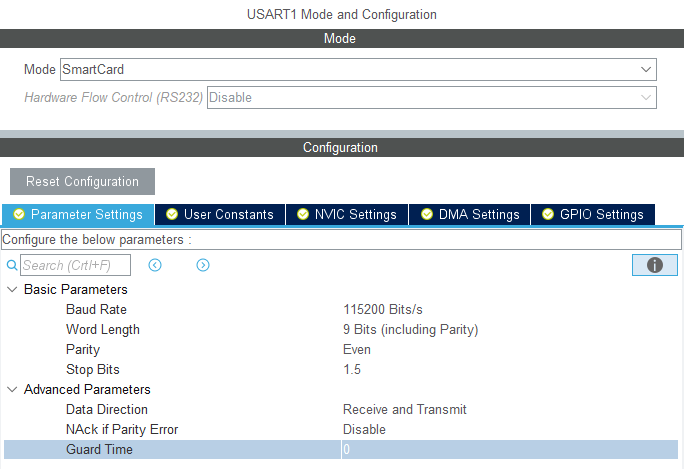684x469 pixels.
Task: Edit the Guard Time value field
Action: pos(508,450)
